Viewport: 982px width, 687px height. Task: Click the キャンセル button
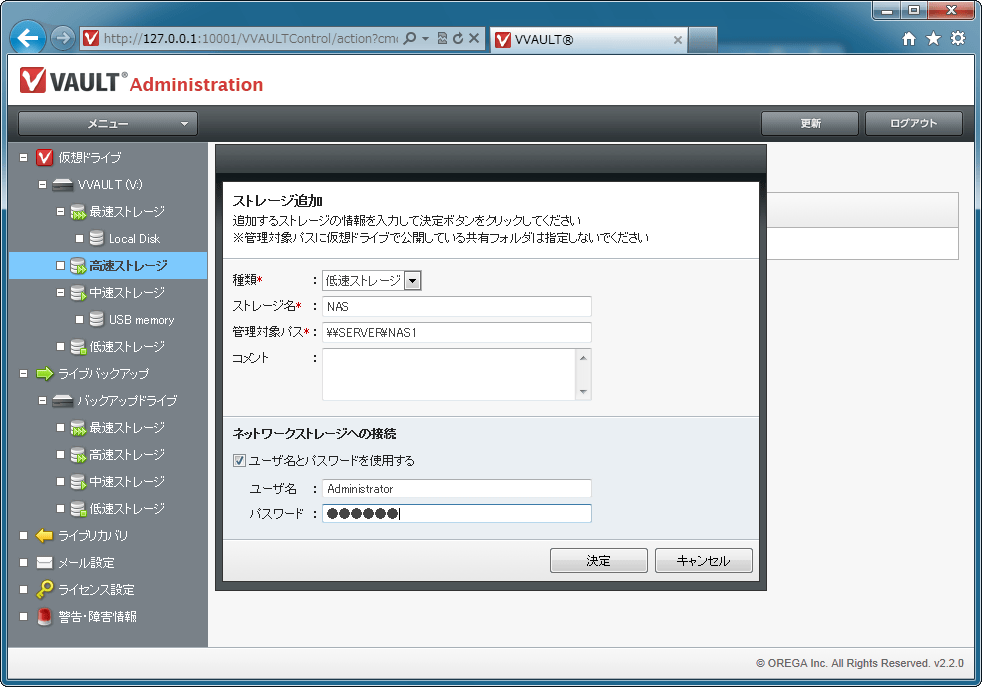pyautogui.click(x=703, y=560)
